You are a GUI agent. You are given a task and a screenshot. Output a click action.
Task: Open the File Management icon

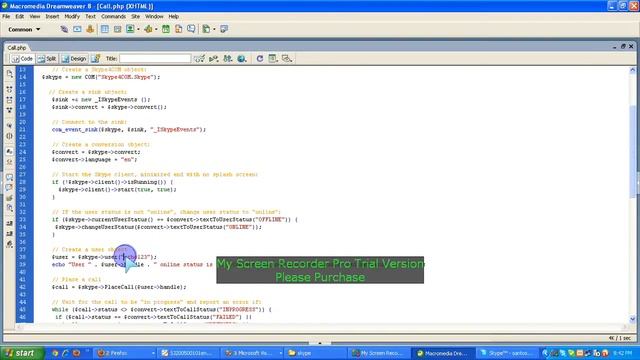tap(228, 59)
